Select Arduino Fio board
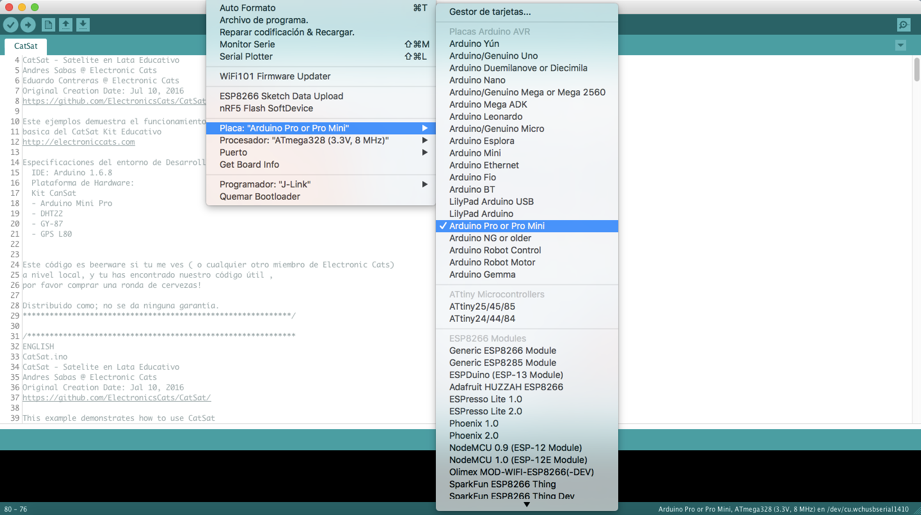 pos(527,177)
